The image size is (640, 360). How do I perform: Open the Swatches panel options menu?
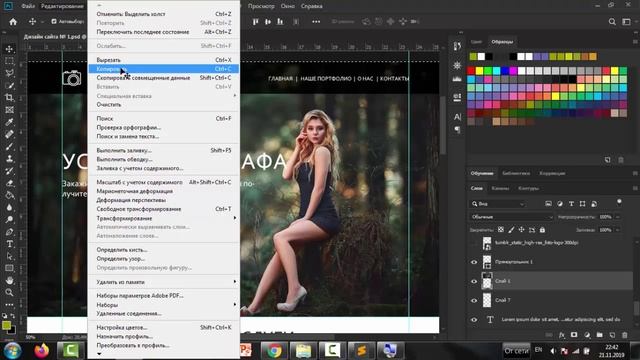(635, 42)
